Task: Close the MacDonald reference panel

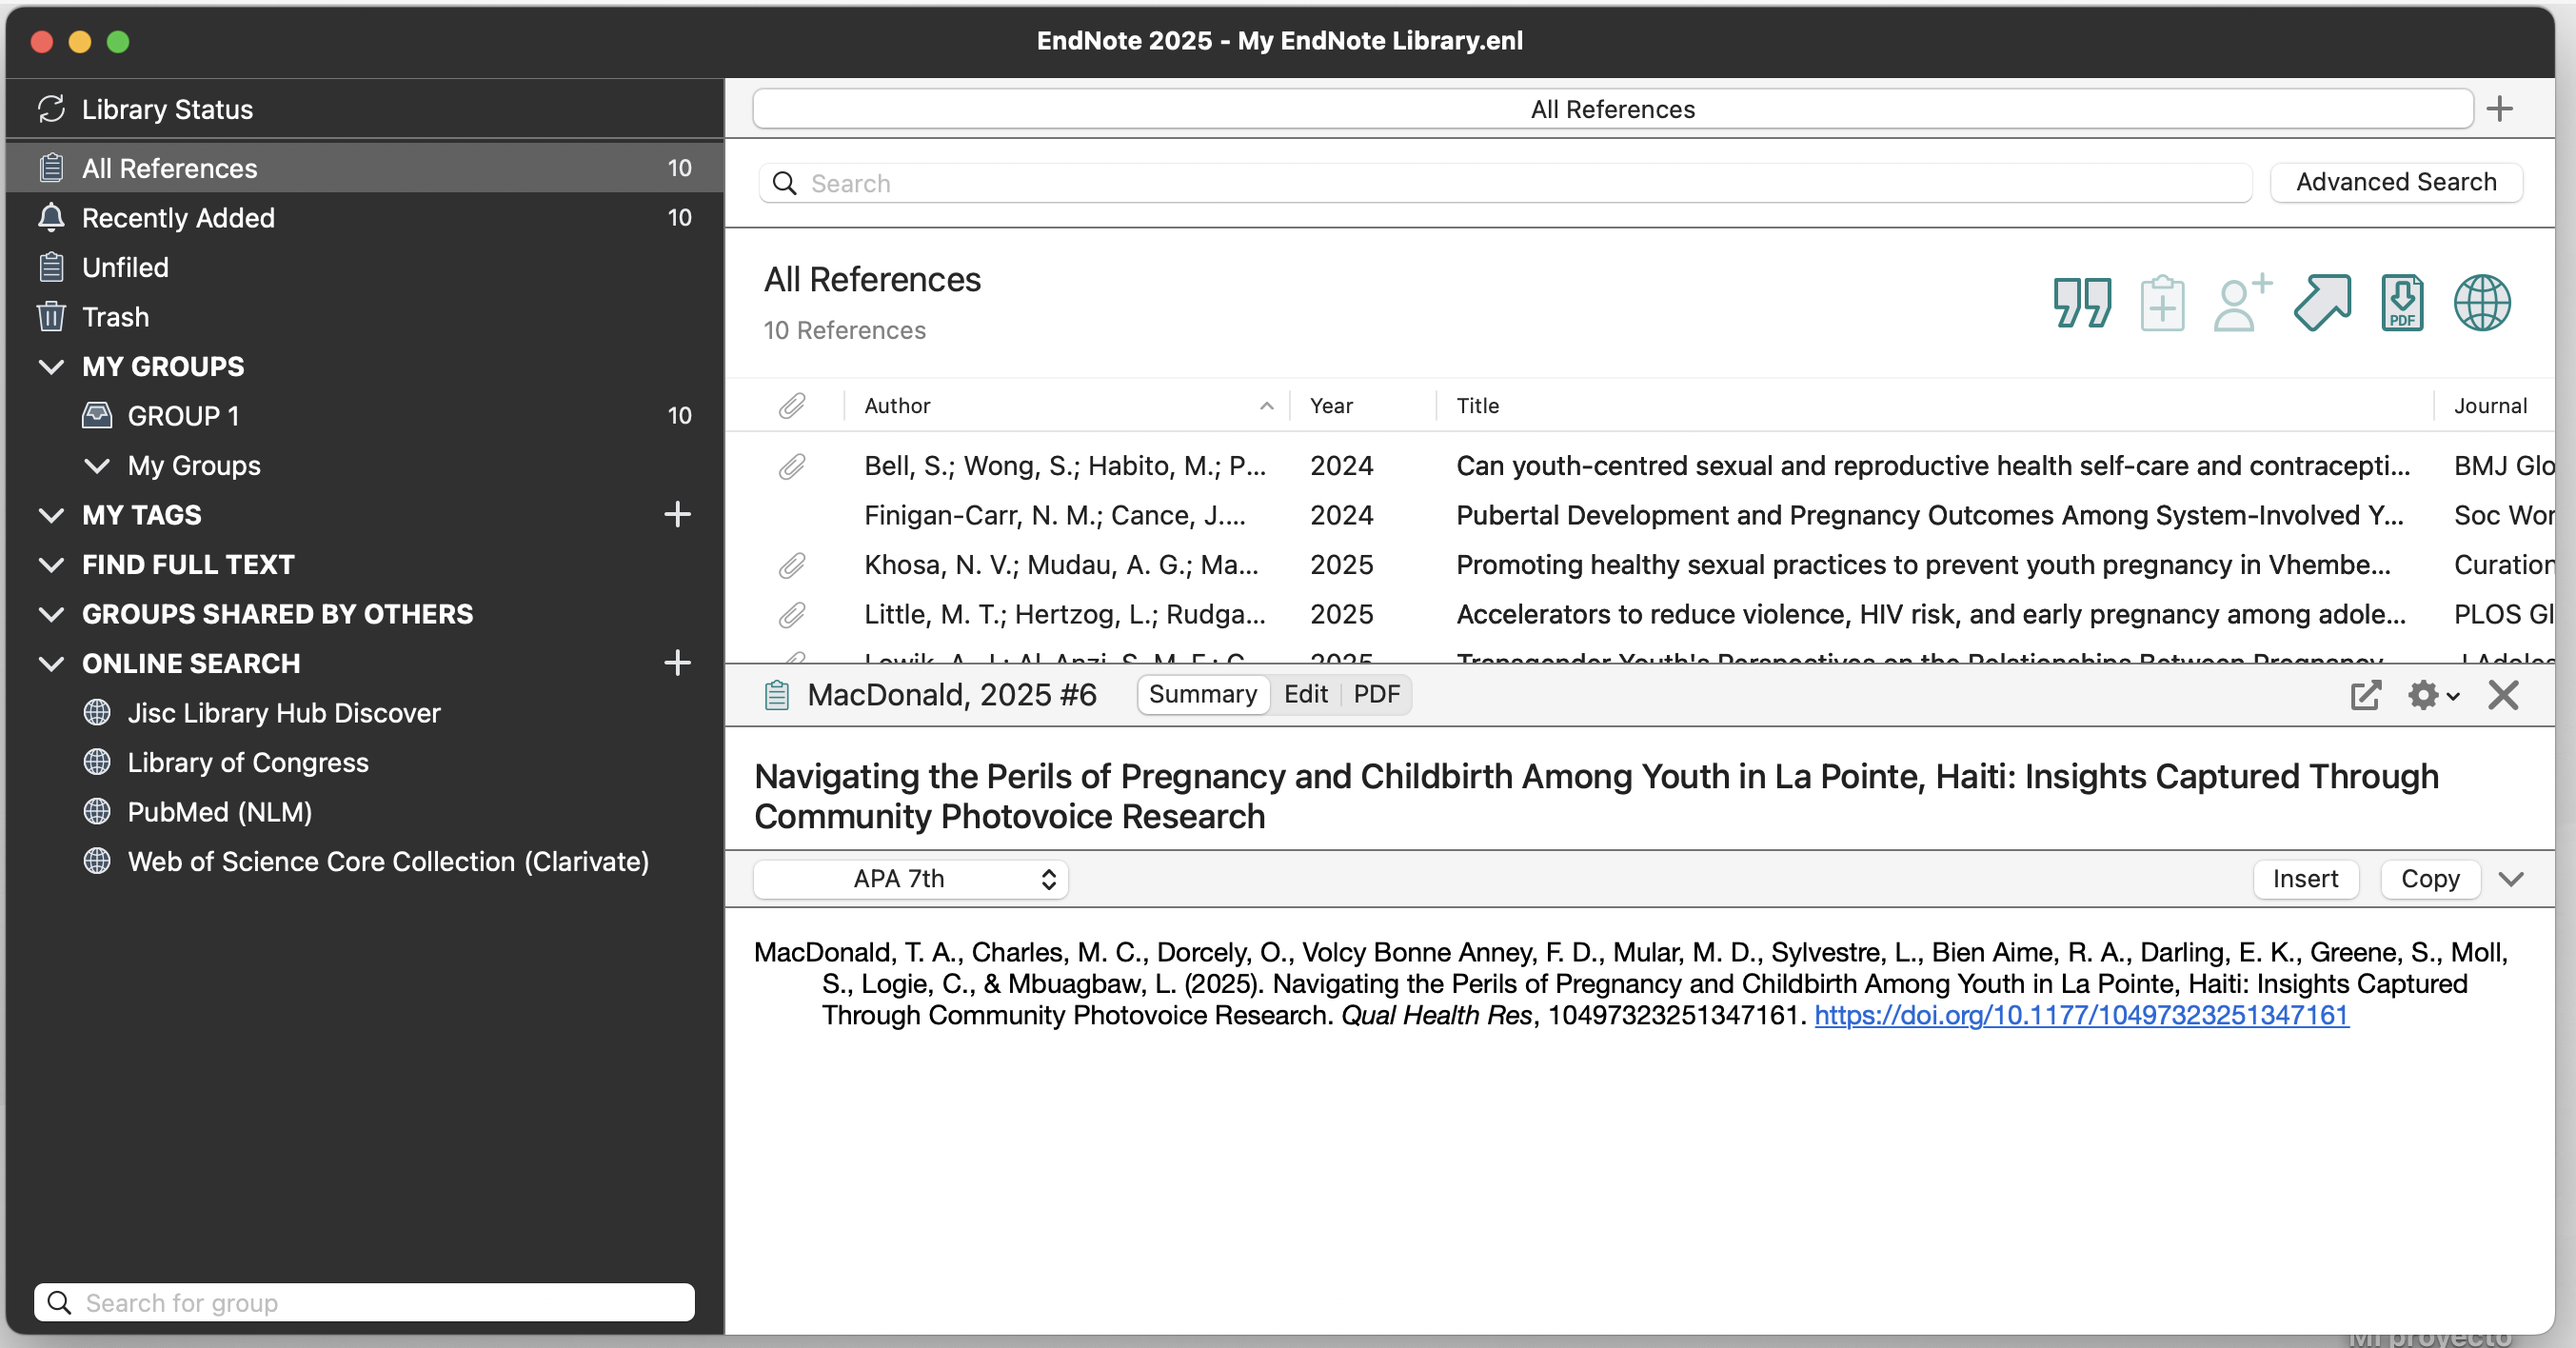Action: pos(2503,695)
